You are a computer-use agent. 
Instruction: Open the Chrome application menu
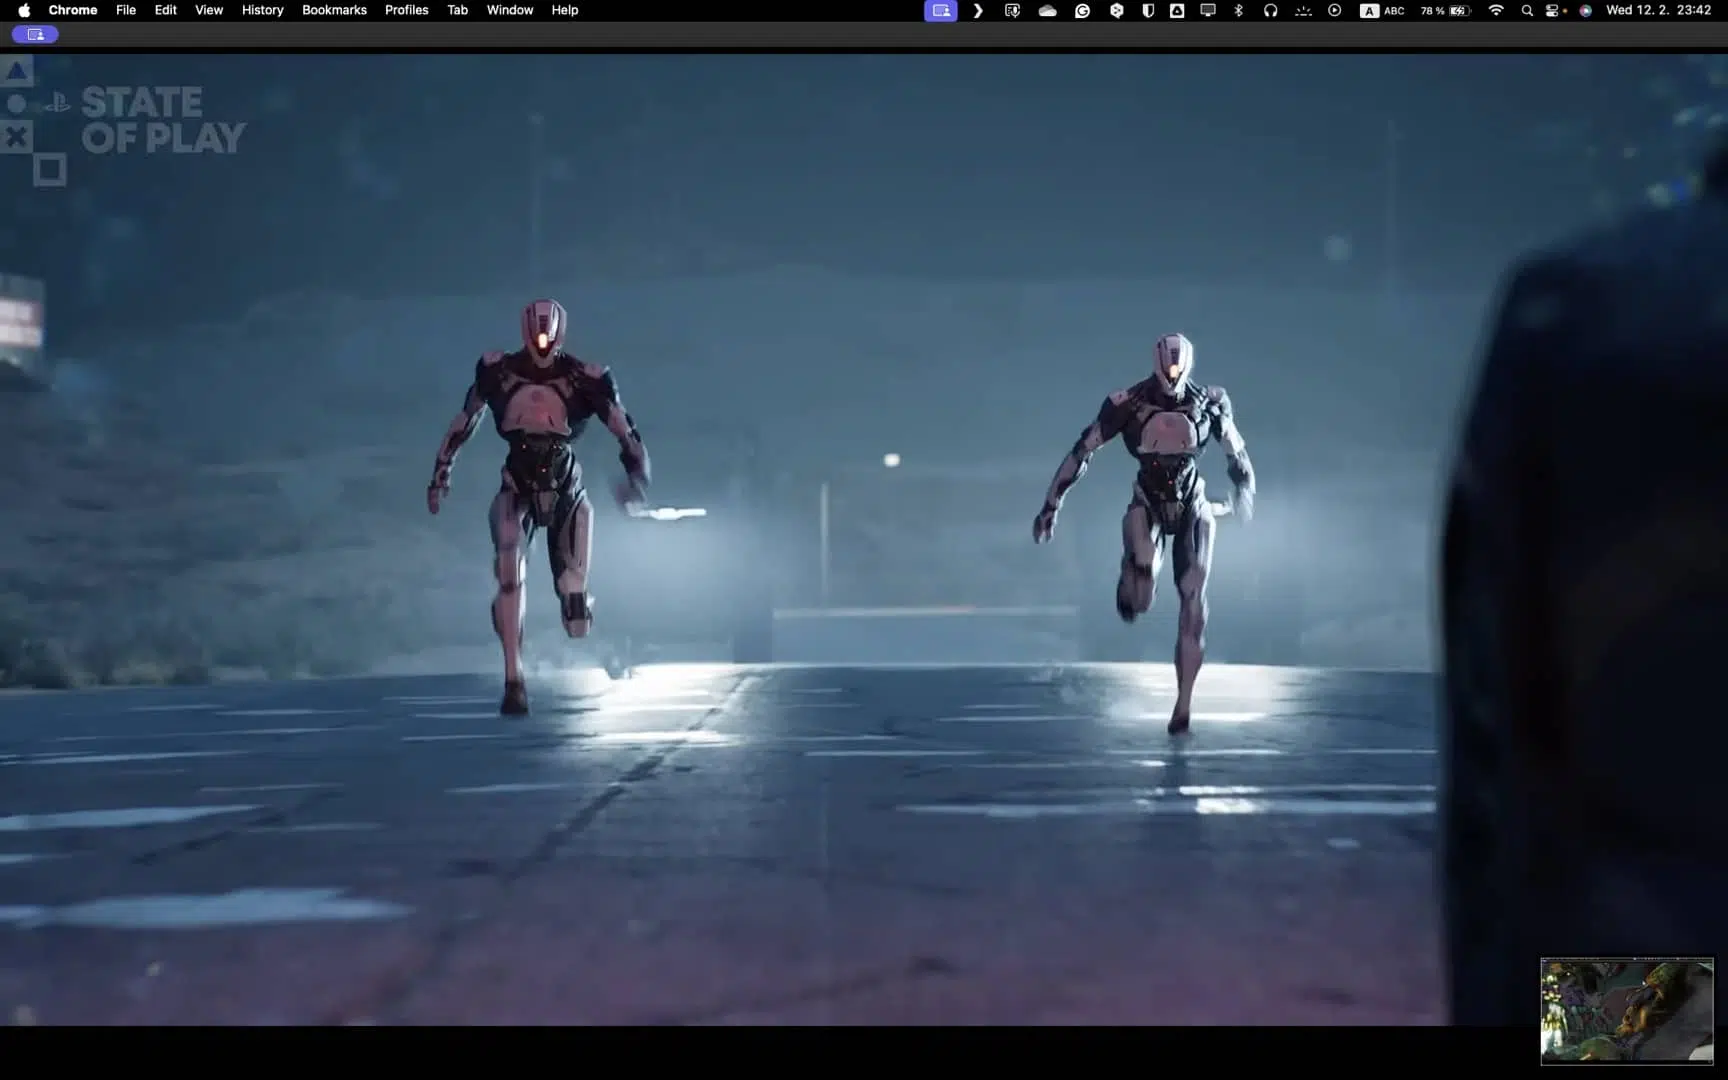(73, 10)
